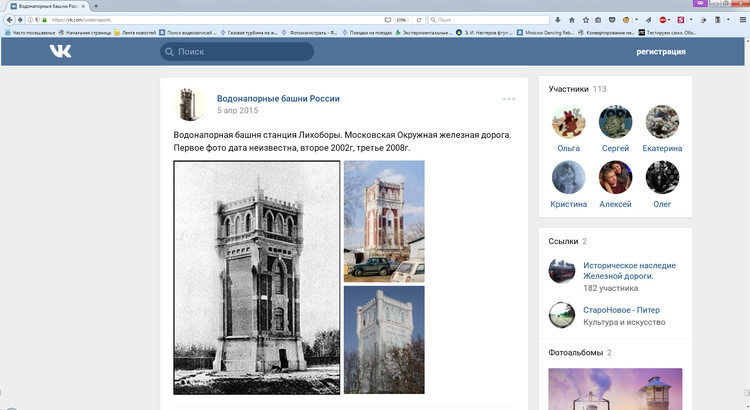Close the Водонапорные башни России tab
Viewport: 750px width, 410px height.
[x=83, y=6]
